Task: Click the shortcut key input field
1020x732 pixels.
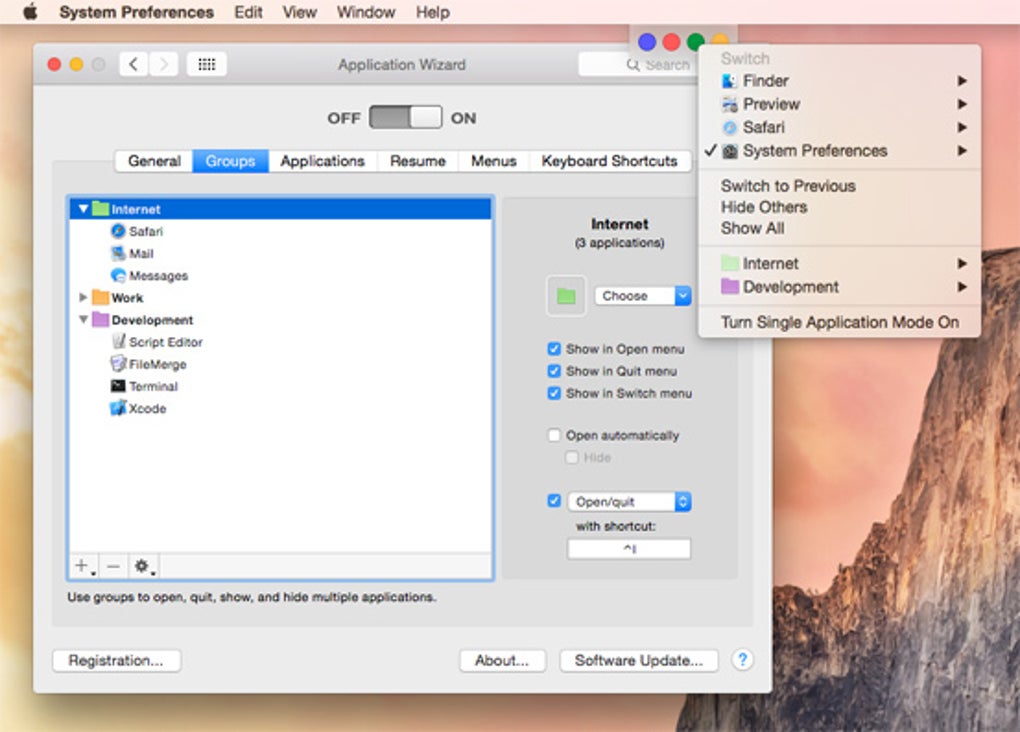Action: [629, 549]
